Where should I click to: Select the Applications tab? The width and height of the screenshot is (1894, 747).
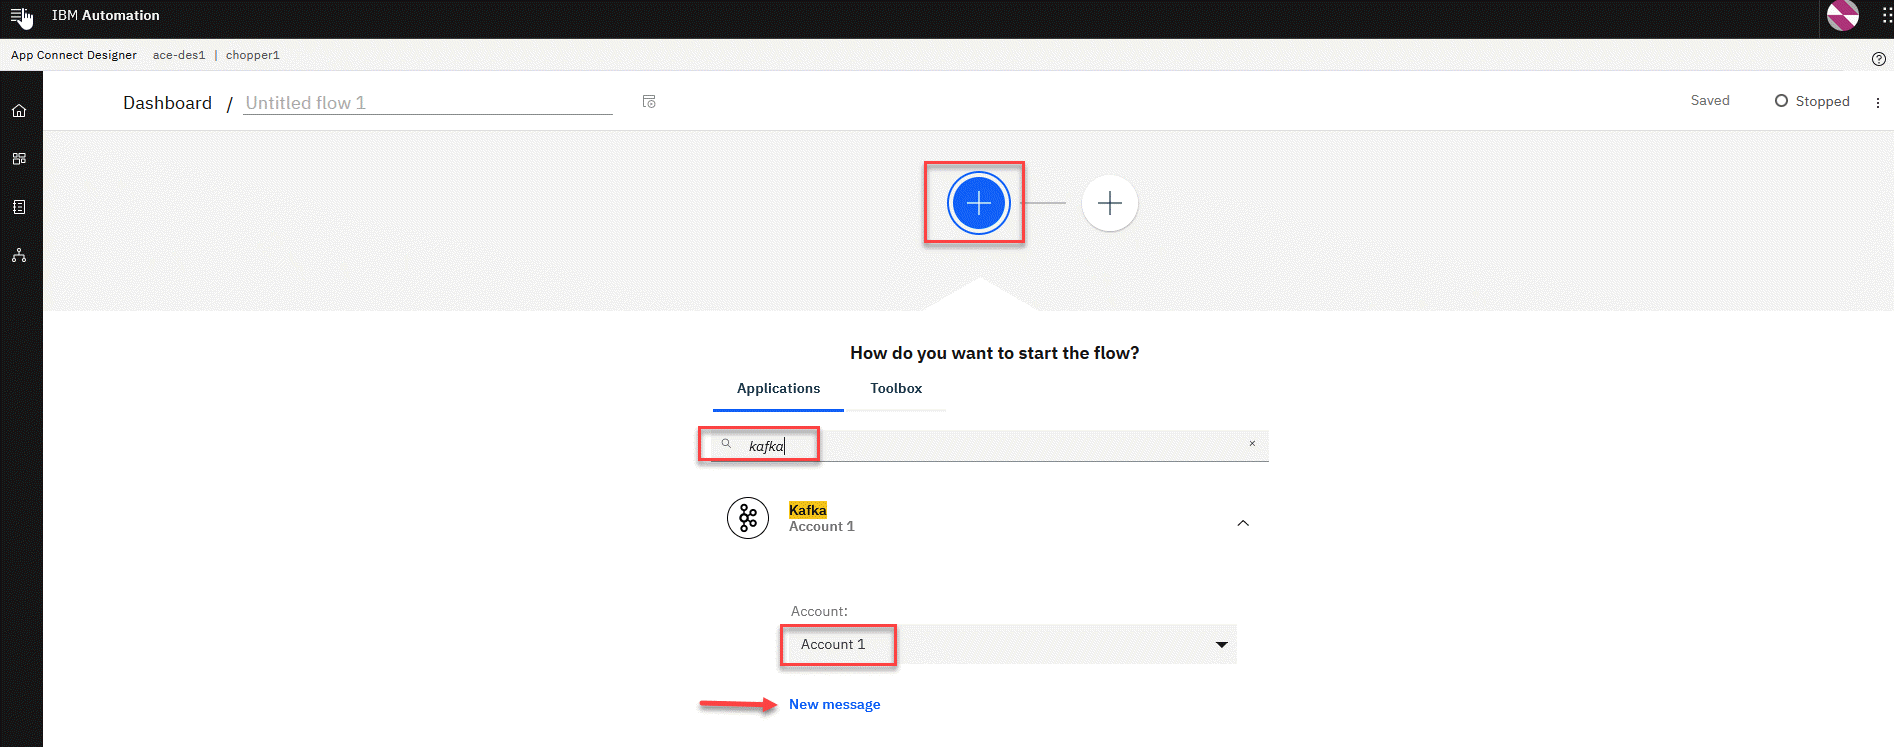tap(778, 389)
